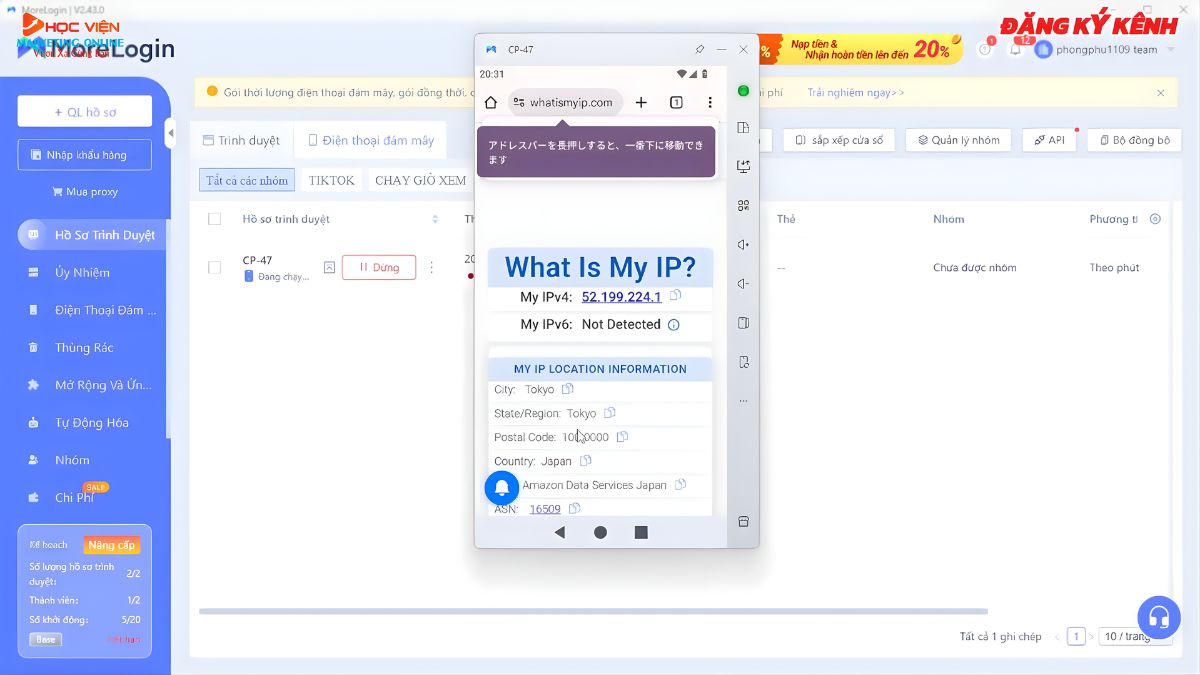Click the Nâng cấp upgrade button
This screenshot has width=1200, height=675.
(111, 545)
